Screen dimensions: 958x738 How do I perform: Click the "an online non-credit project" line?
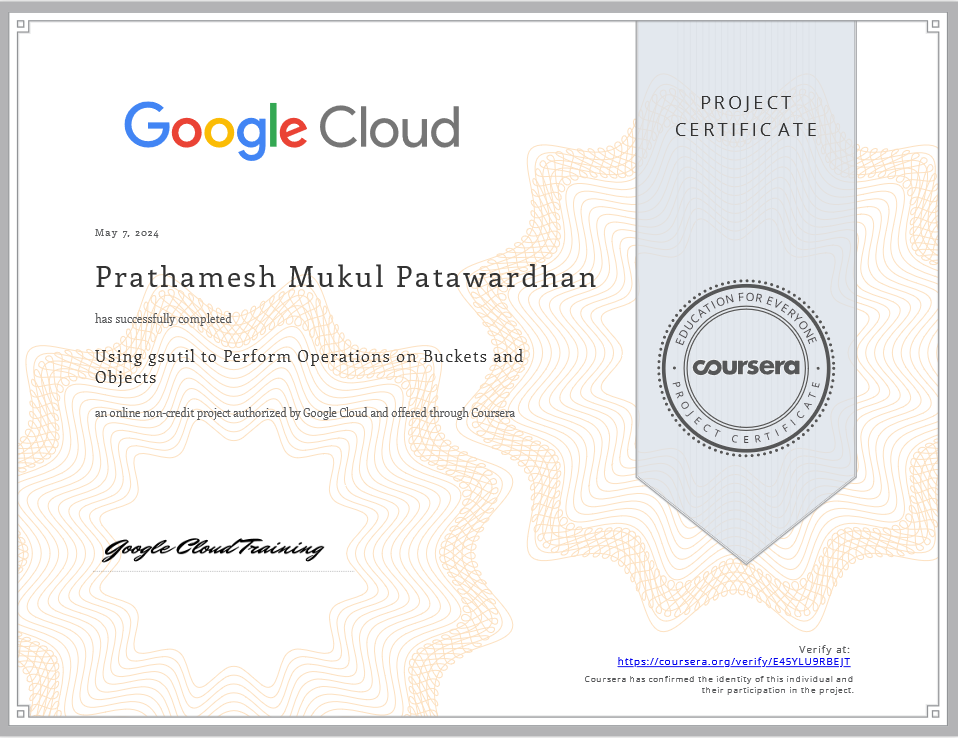click(x=305, y=413)
